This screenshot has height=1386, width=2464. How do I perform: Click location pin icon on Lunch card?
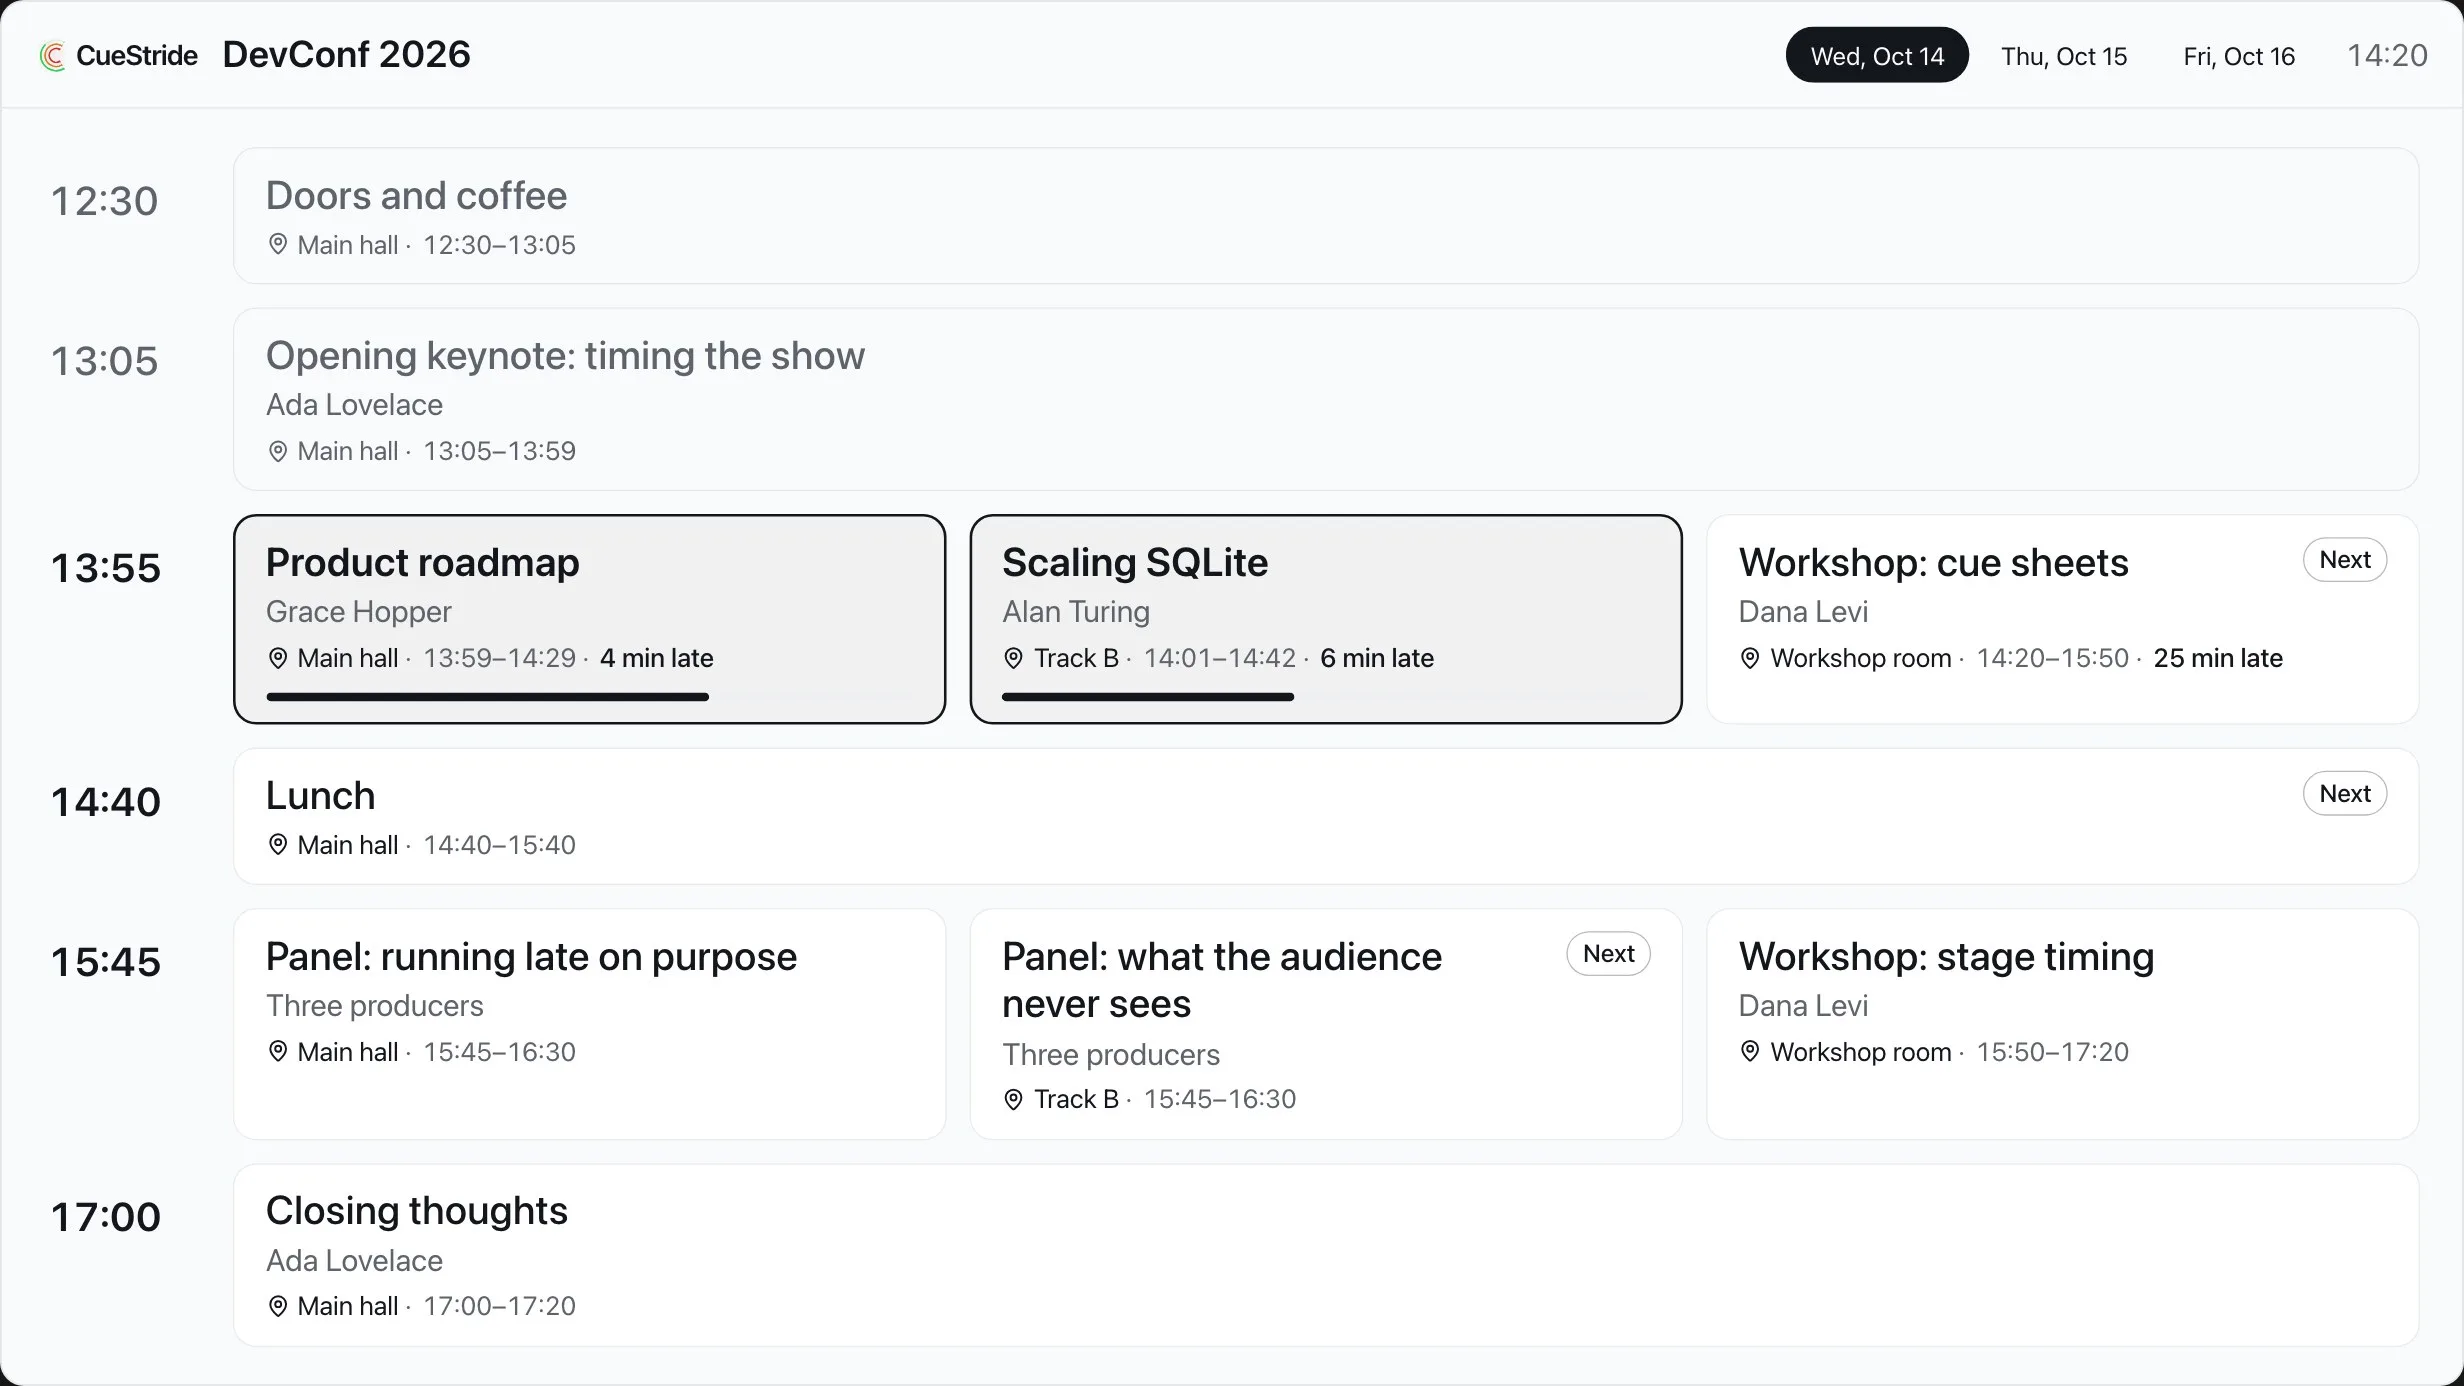pyautogui.click(x=278, y=844)
